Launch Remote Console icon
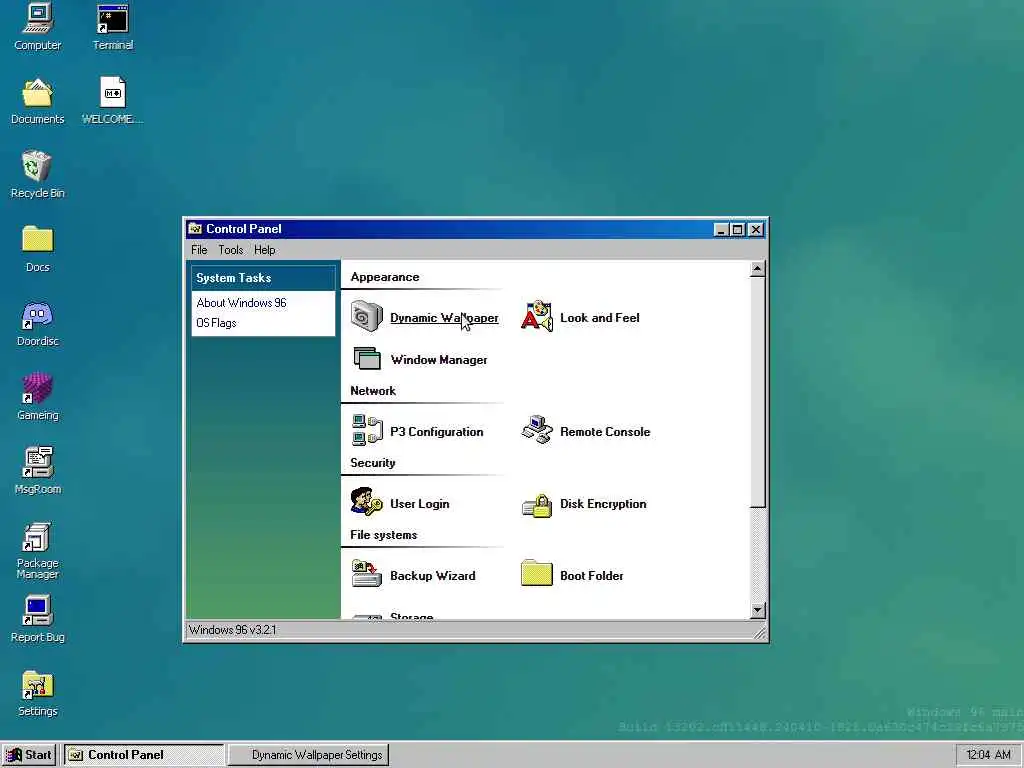This screenshot has width=1024, height=768. point(537,430)
